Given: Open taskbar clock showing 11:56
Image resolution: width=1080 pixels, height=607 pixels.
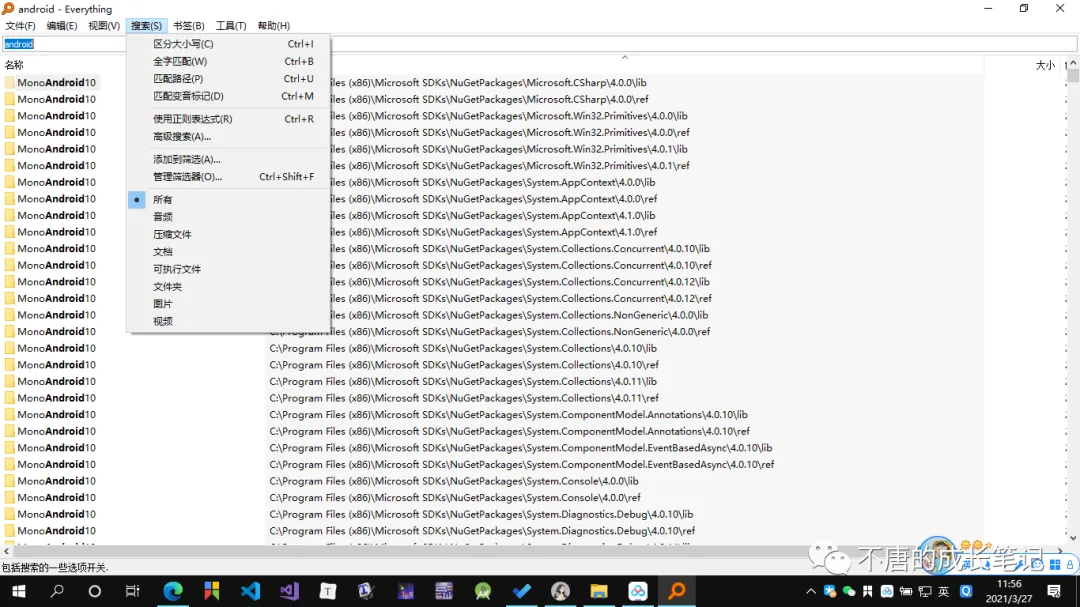Looking at the screenshot, I should coord(1009,591).
